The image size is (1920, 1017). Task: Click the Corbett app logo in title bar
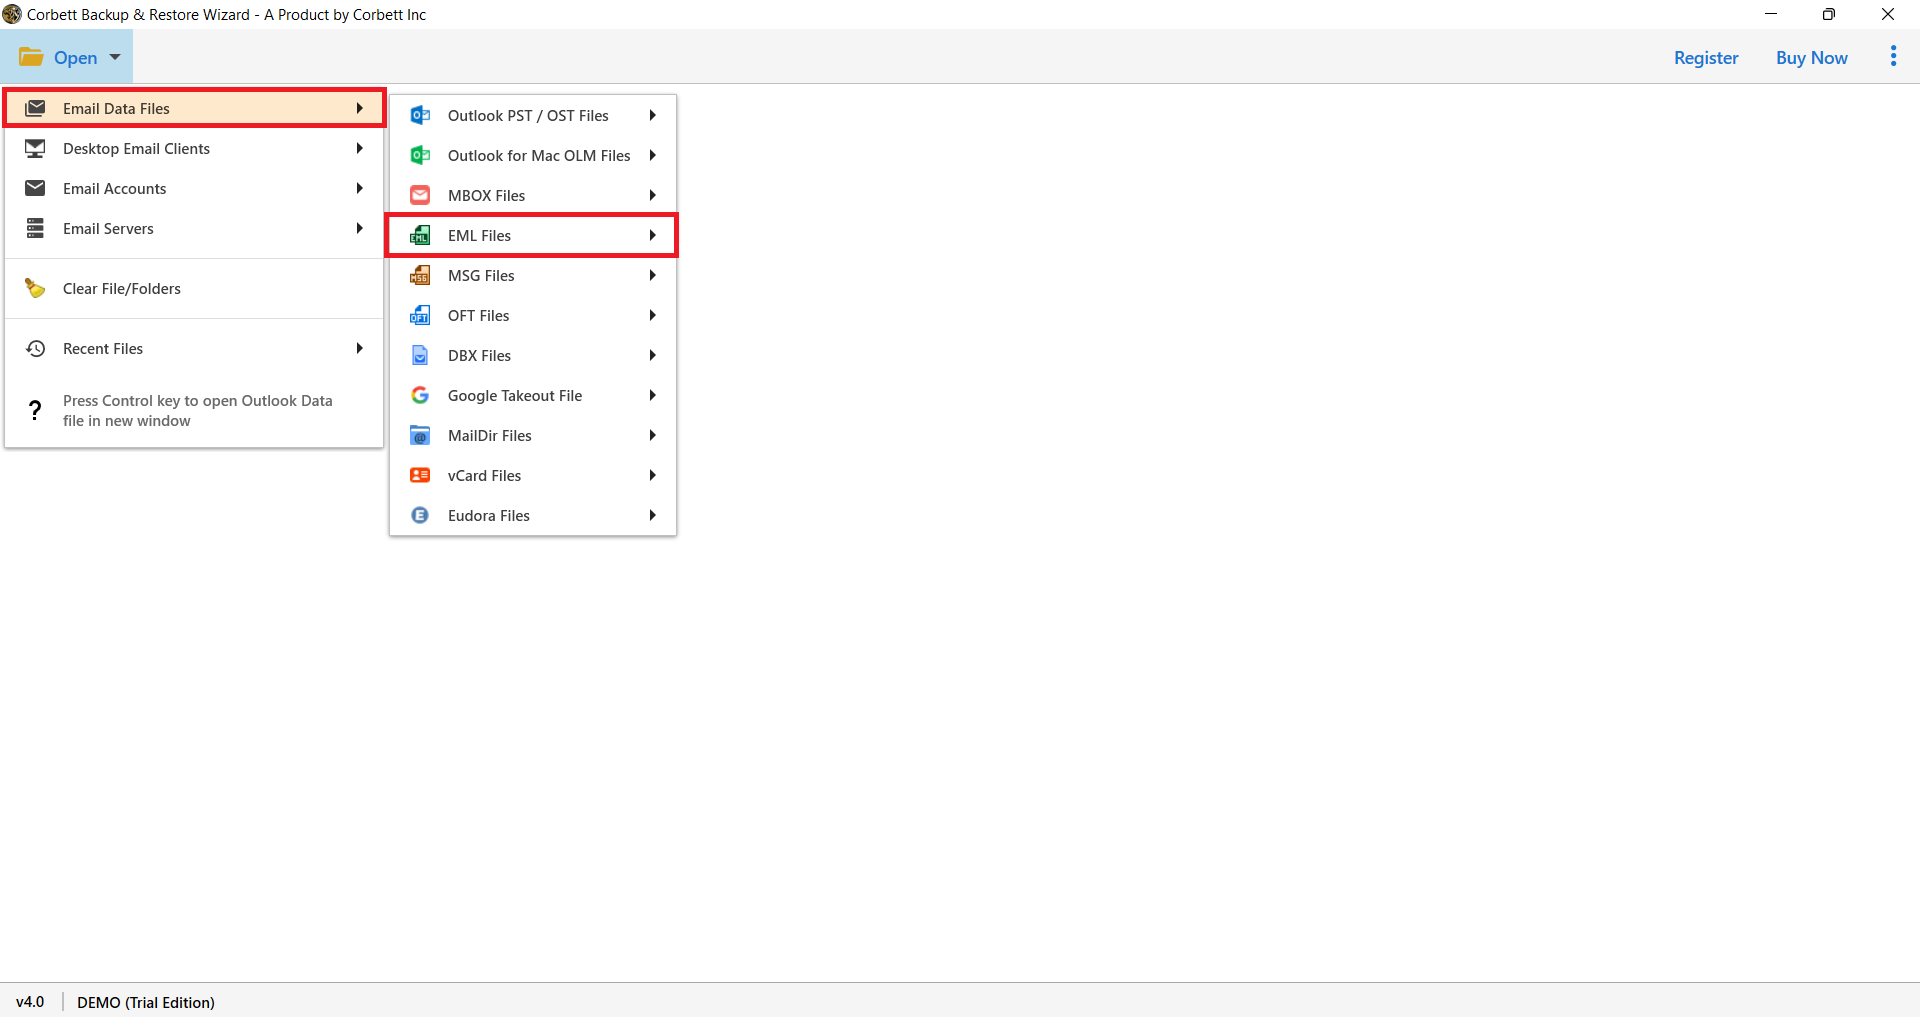pos(12,14)
